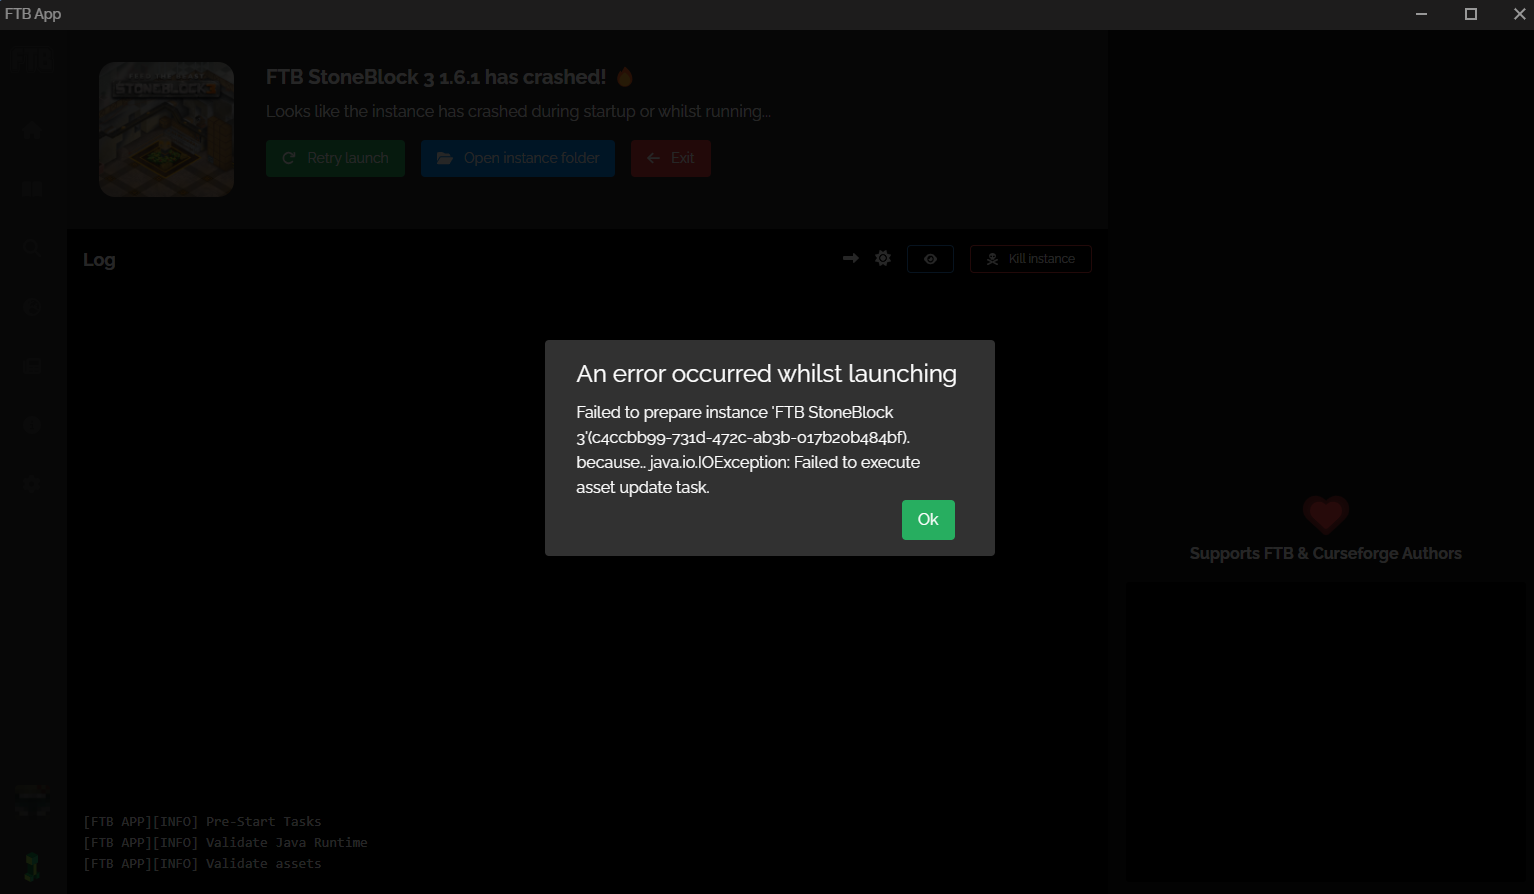
Task: Click the upload-log arrow icon near Log
Action: [849, 258]
